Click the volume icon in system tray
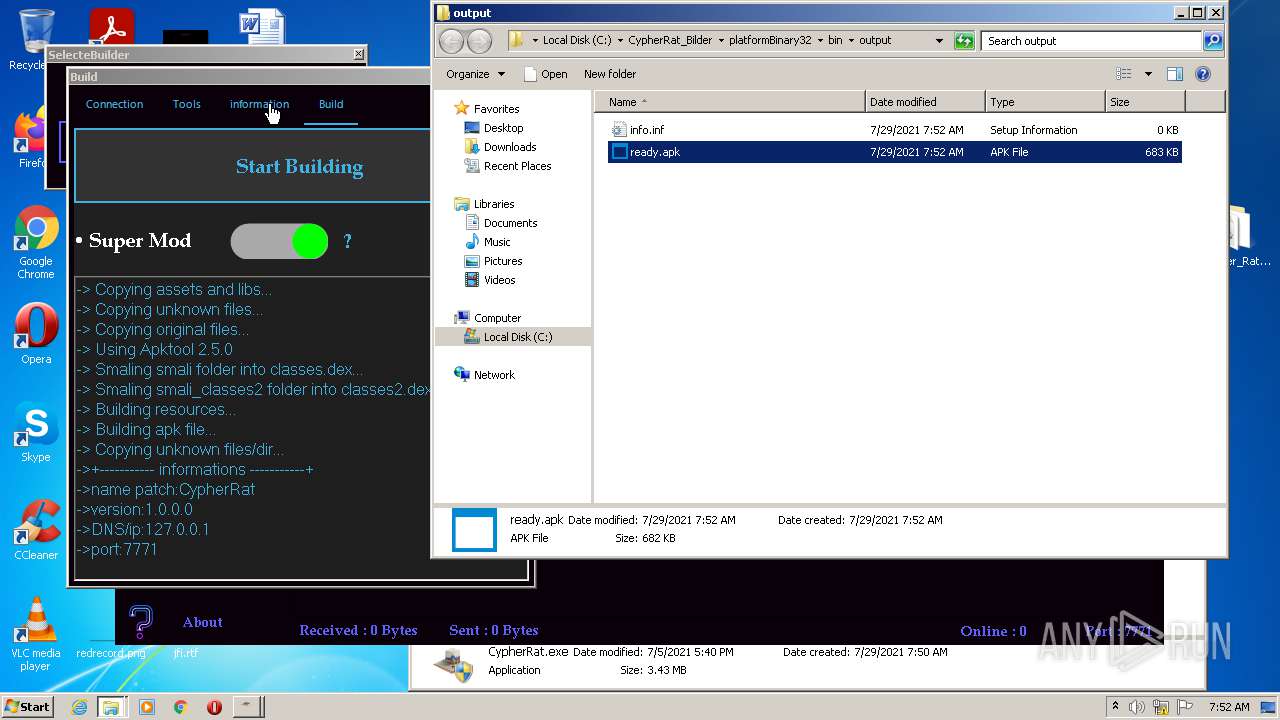This screenshot has height=720, width=1280. [x=1137, y=707]
